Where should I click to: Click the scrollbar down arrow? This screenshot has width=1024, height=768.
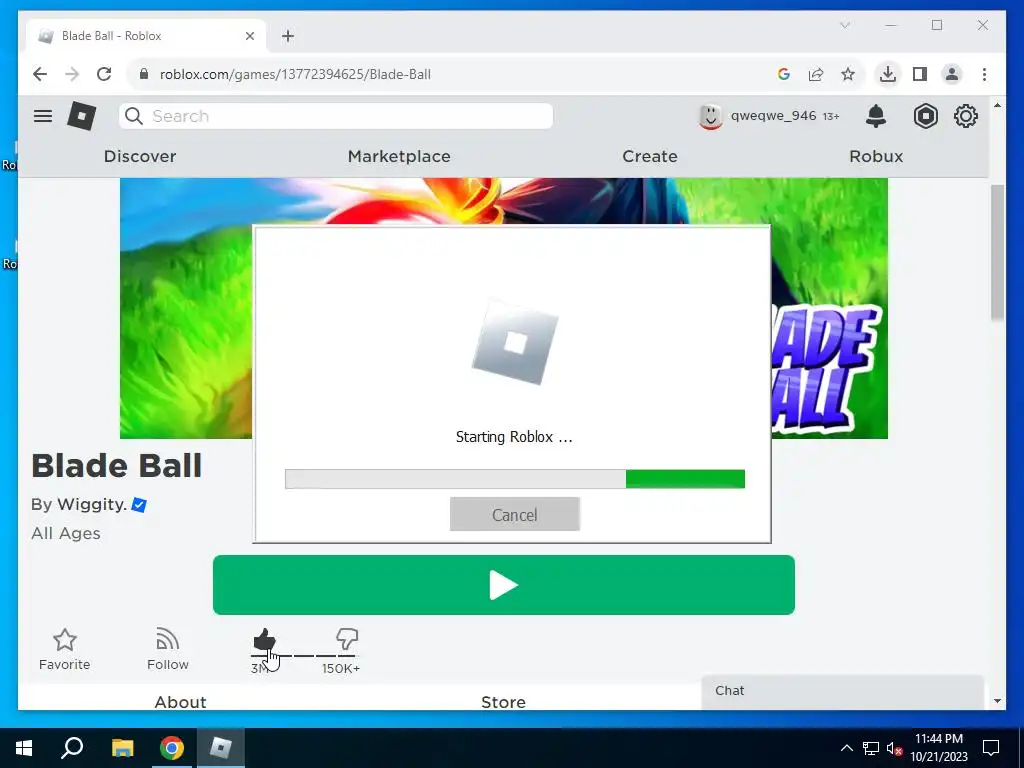click(997, 701)
